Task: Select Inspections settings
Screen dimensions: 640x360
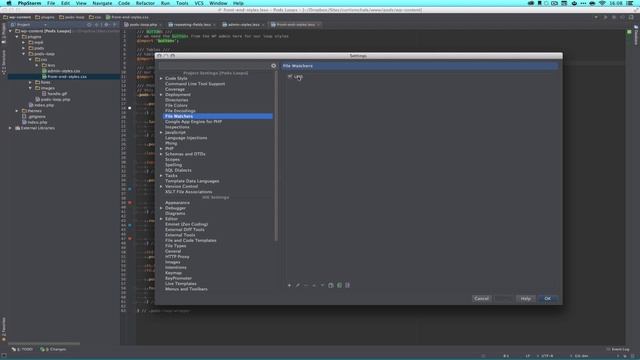Action: pos(177,127)
